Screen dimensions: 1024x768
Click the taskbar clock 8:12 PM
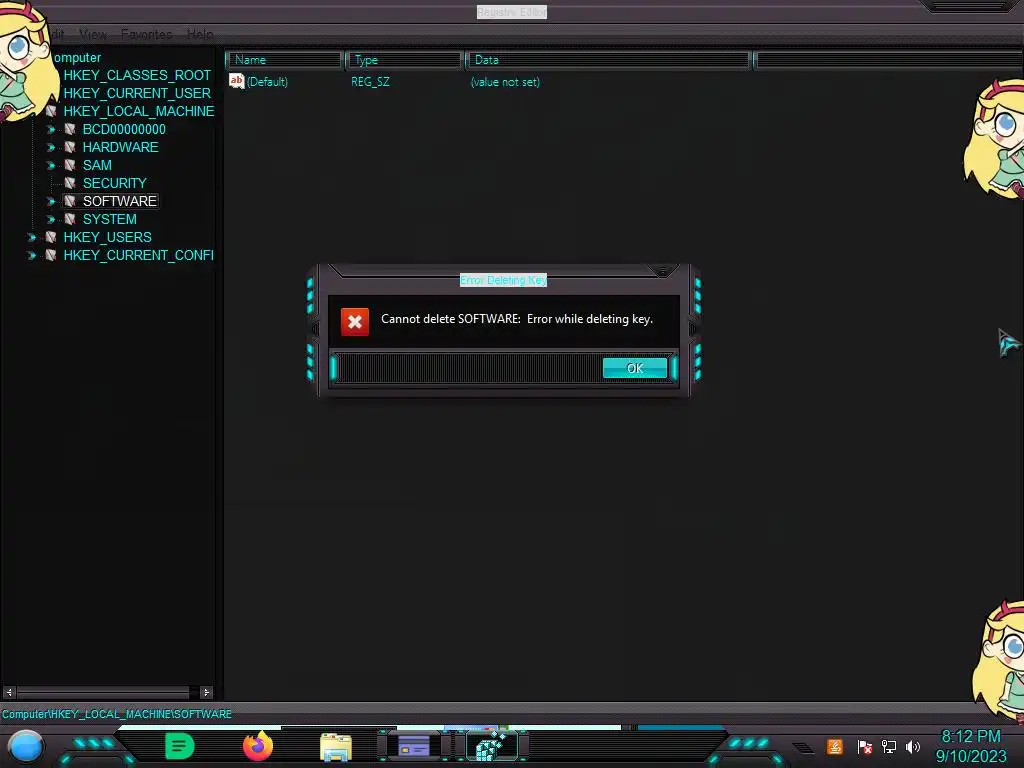pyautogui.click(x=970, y=737)
